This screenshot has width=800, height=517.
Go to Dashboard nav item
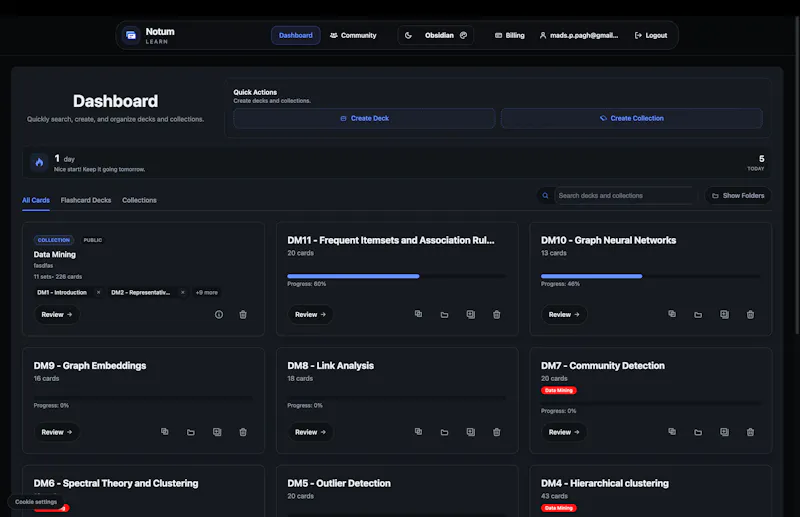tap(295, 35)
